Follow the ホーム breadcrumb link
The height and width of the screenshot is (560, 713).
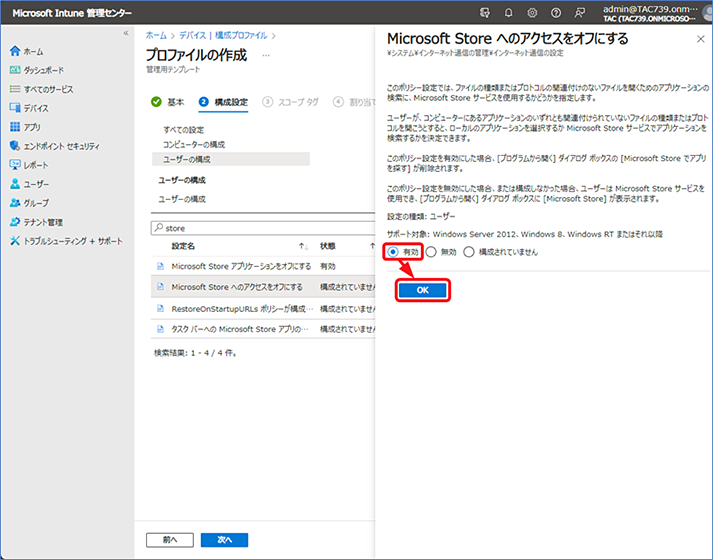[x=156, y=35]
